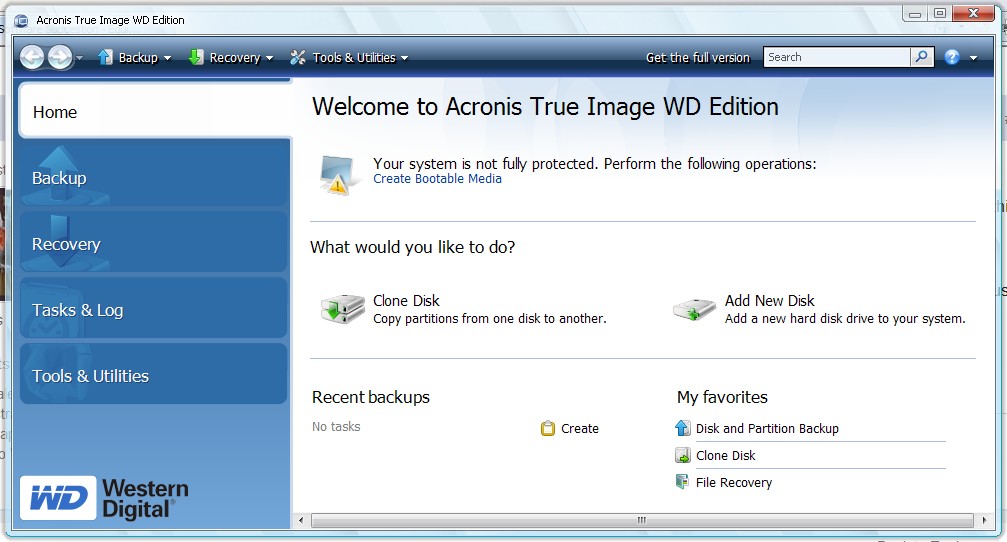Click Create under Recent backups
This screenshot has height=542, width=1007.
[x=580, y=428]
